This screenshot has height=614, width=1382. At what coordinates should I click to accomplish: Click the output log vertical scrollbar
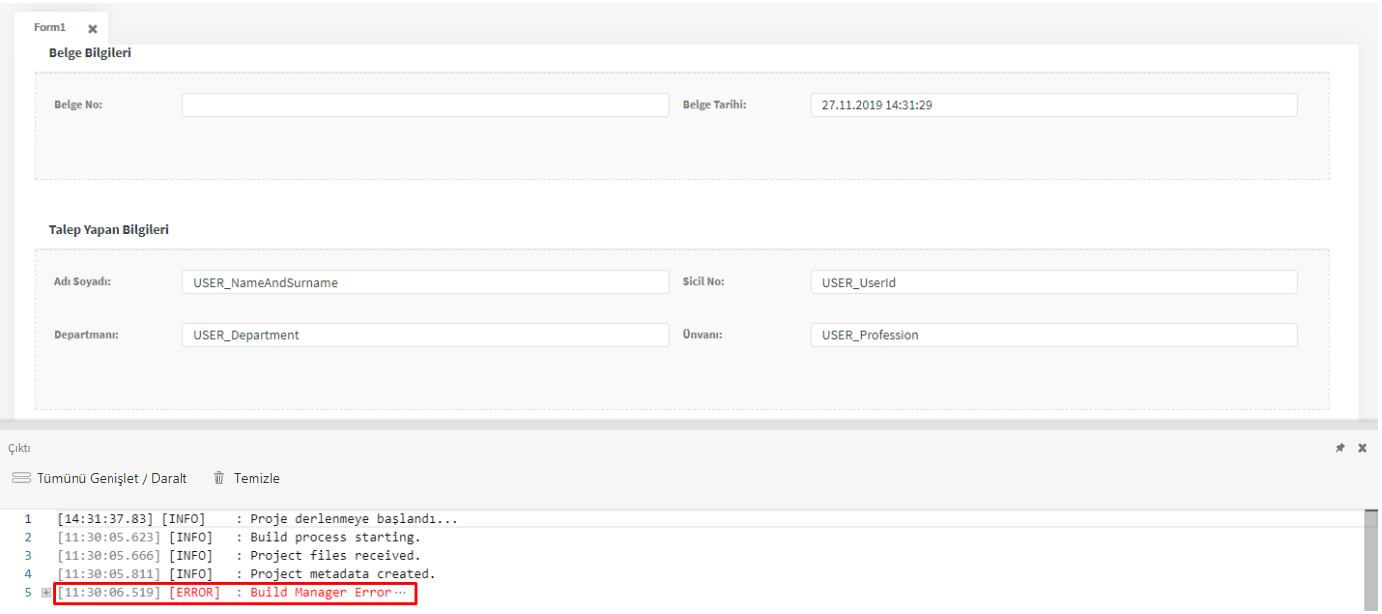[x=1370, y=560]
